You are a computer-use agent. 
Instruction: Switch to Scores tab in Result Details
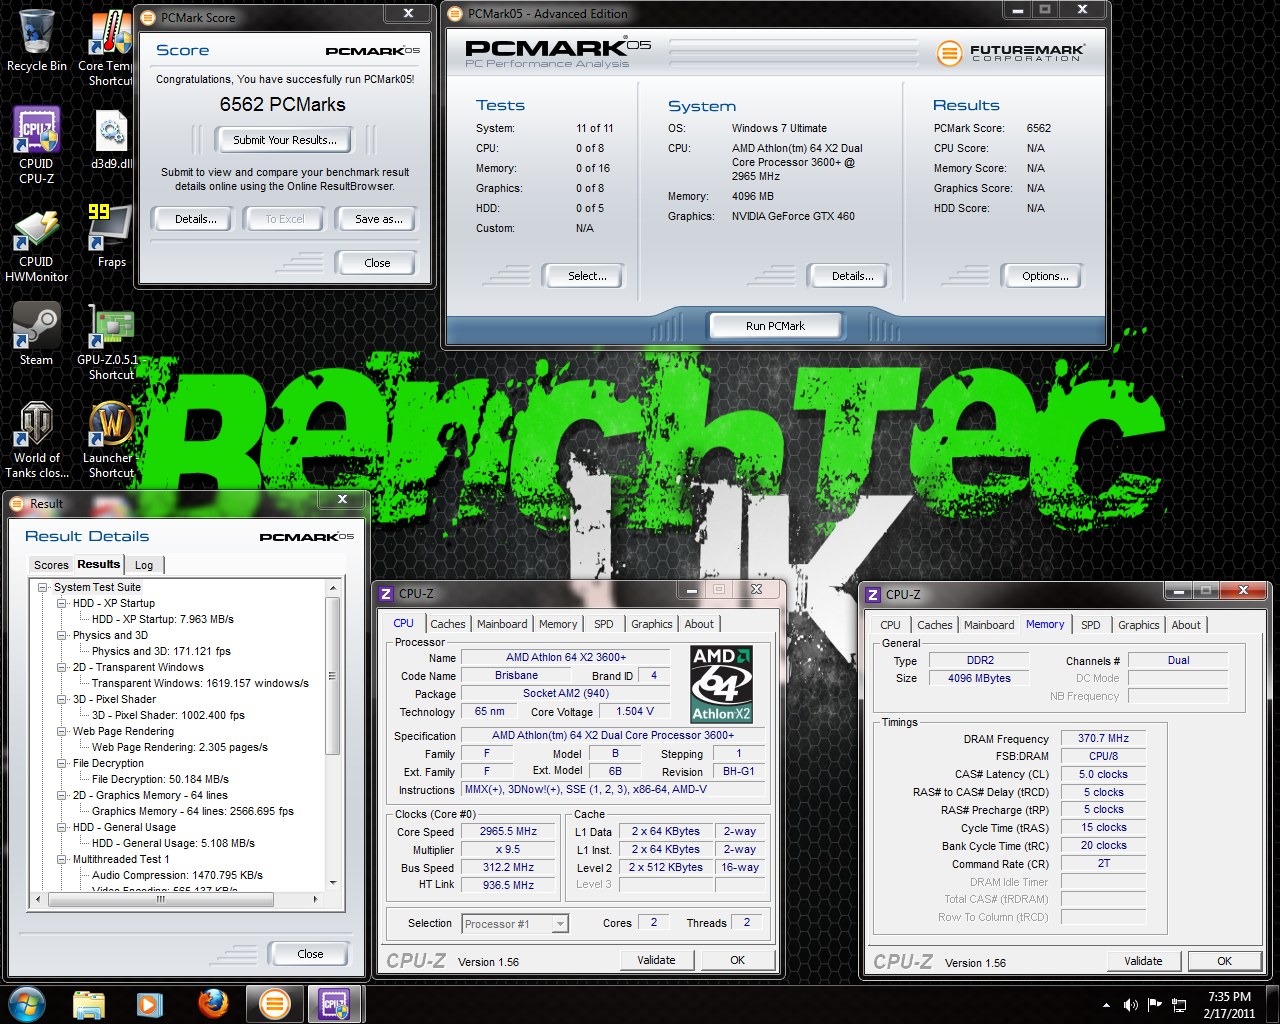coord(51,565)
